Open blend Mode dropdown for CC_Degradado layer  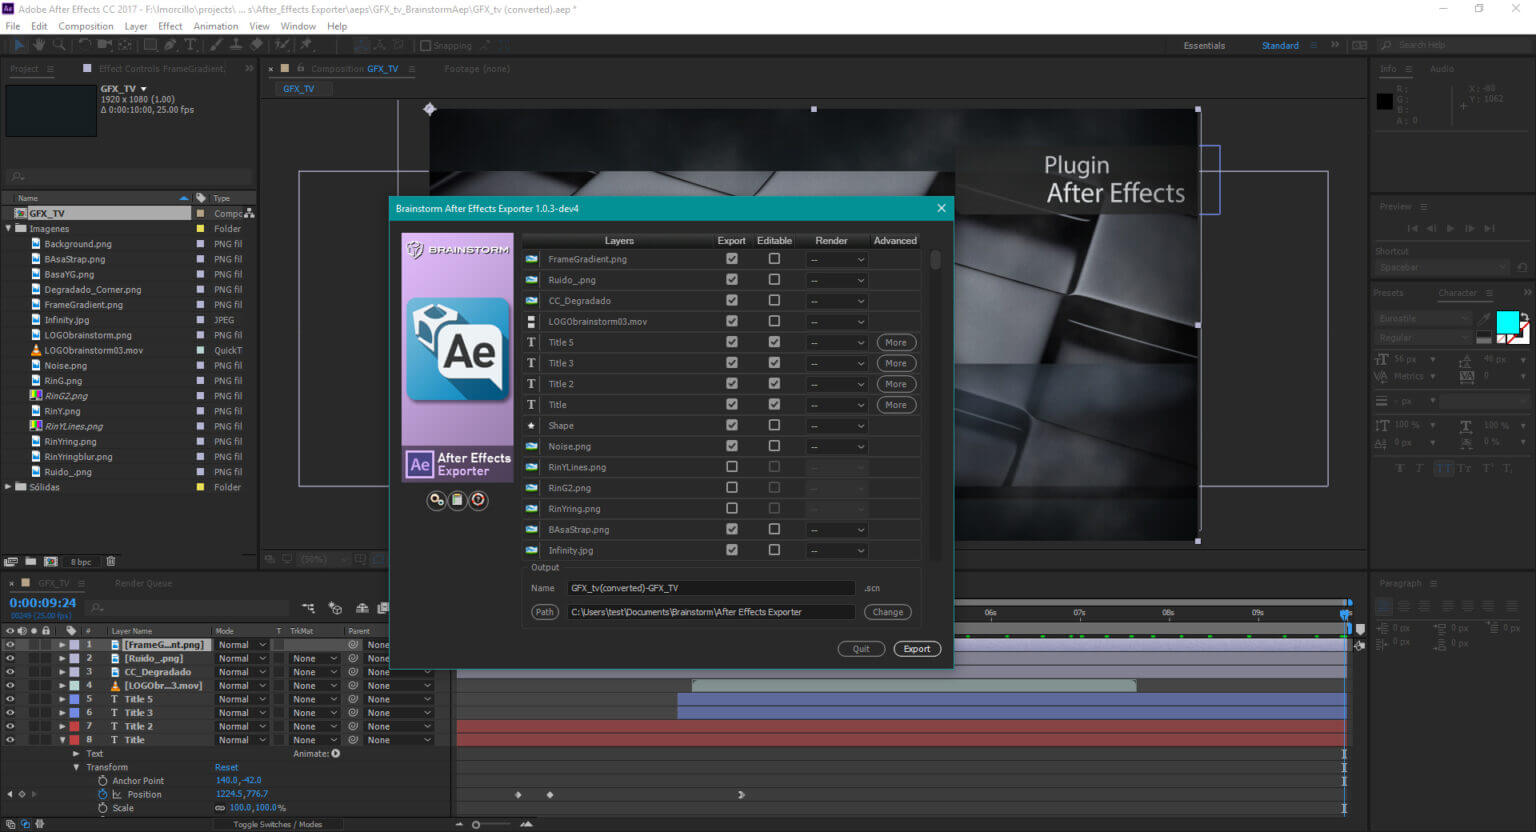(242, 672)
